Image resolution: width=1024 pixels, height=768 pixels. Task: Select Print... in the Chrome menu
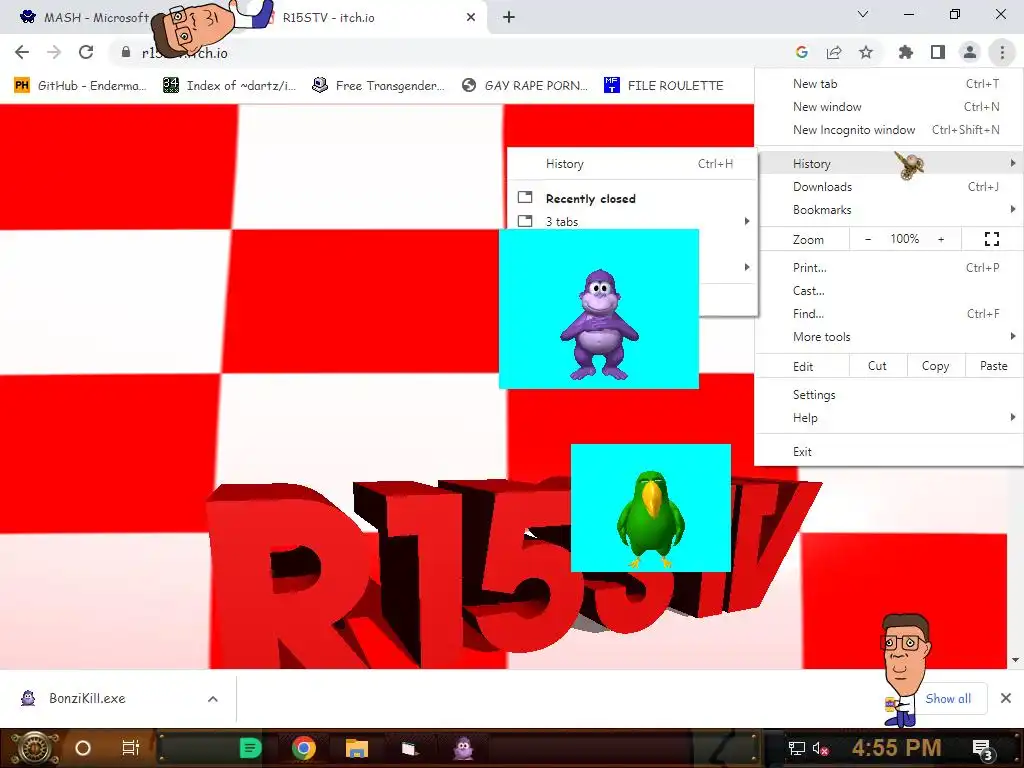click(x=889, y=268)
